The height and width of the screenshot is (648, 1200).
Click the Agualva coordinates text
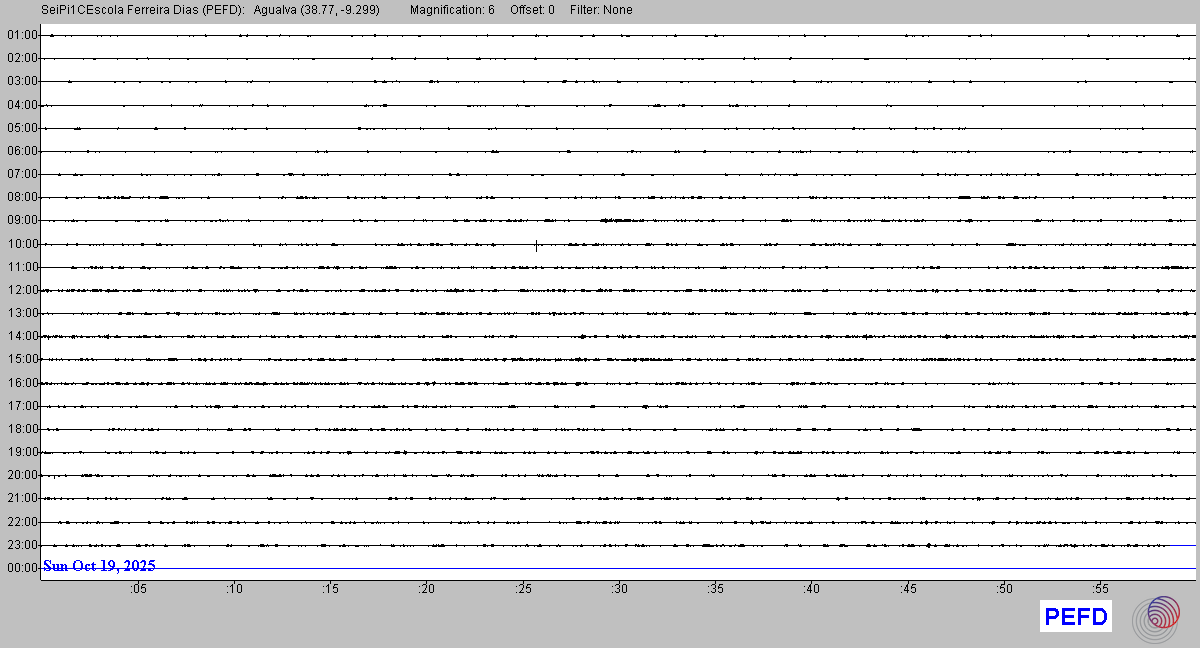click(316, 10)
